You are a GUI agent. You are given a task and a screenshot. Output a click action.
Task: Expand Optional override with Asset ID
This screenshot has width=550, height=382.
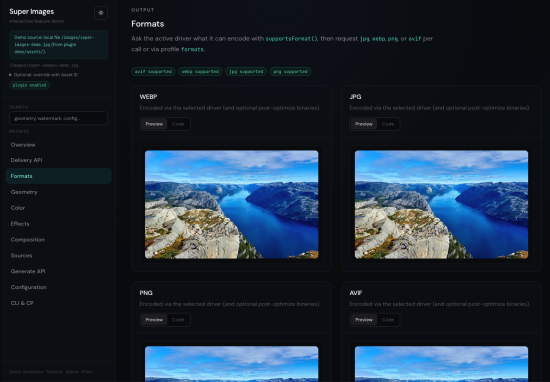[x=43, y=75]
